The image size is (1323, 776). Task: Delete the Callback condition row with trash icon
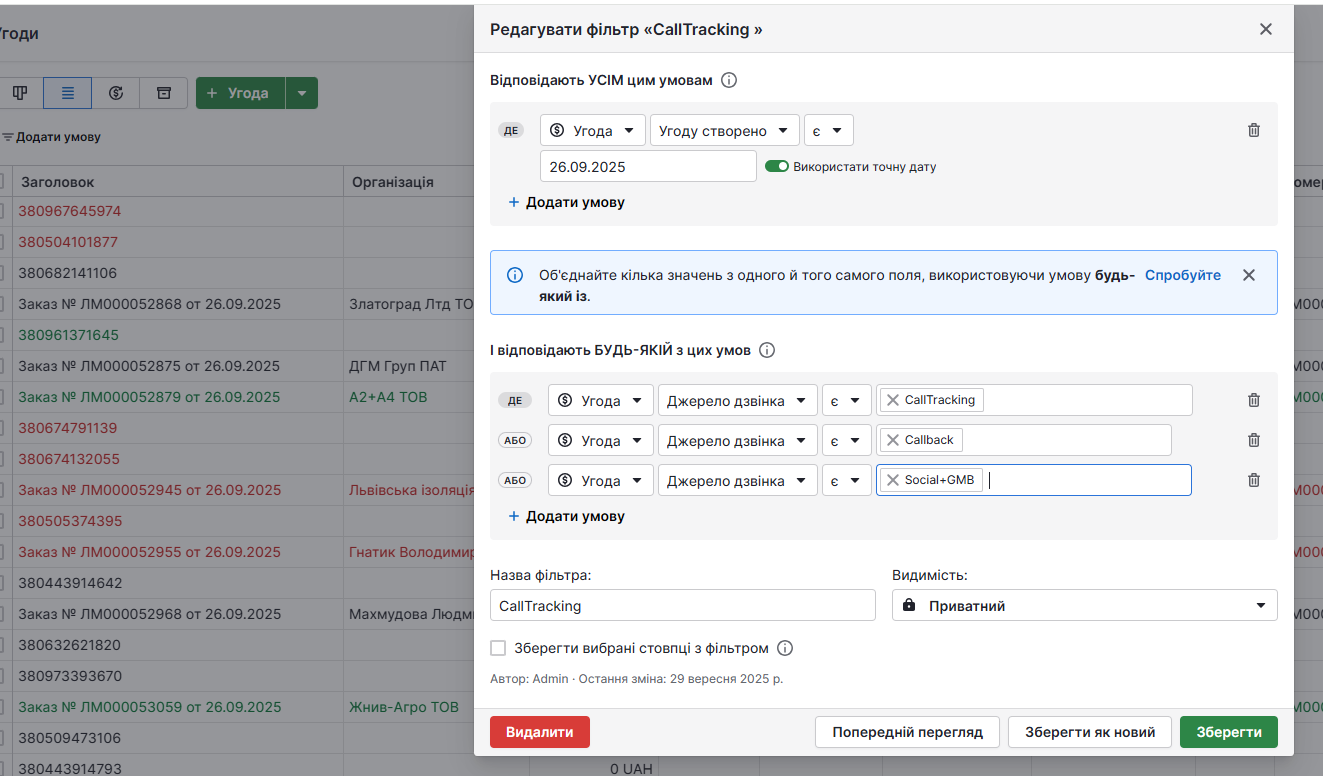(x=1253, y=440)
